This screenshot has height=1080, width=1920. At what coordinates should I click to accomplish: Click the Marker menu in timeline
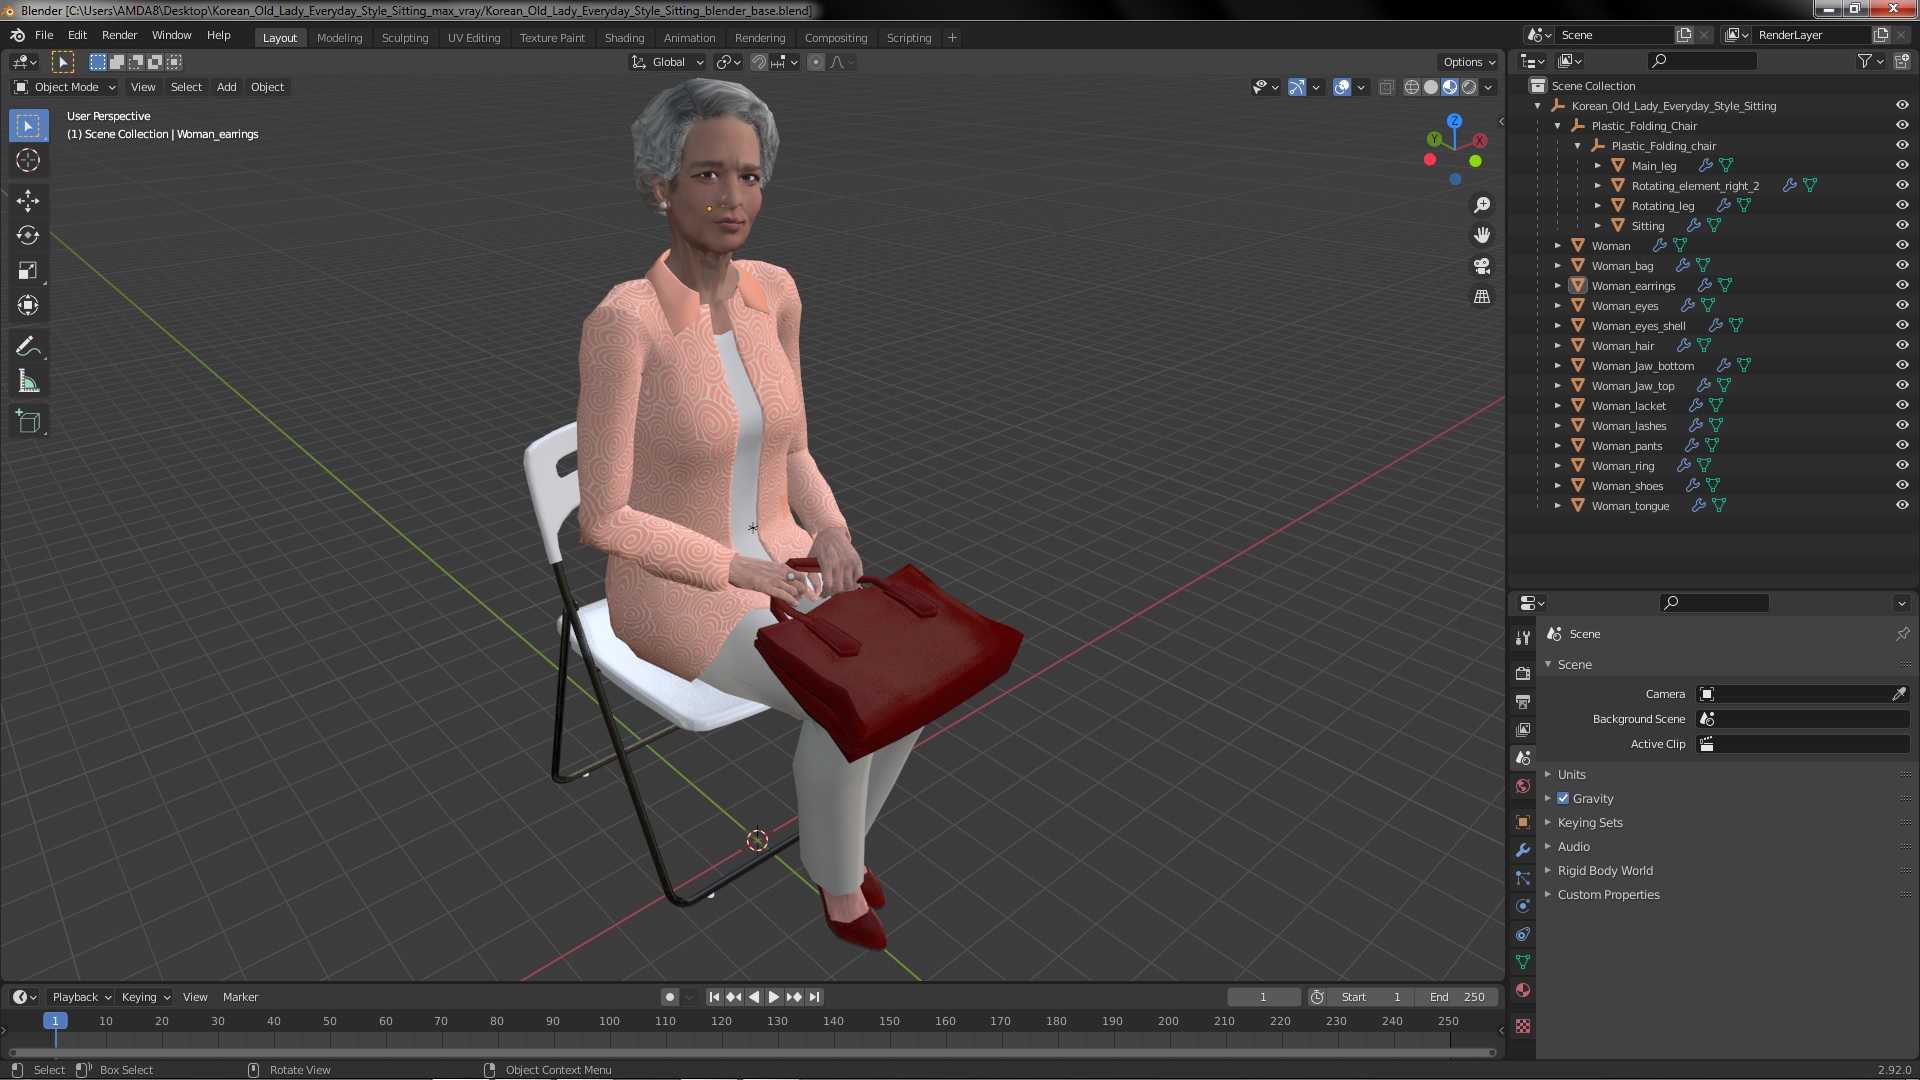[240, 998]
